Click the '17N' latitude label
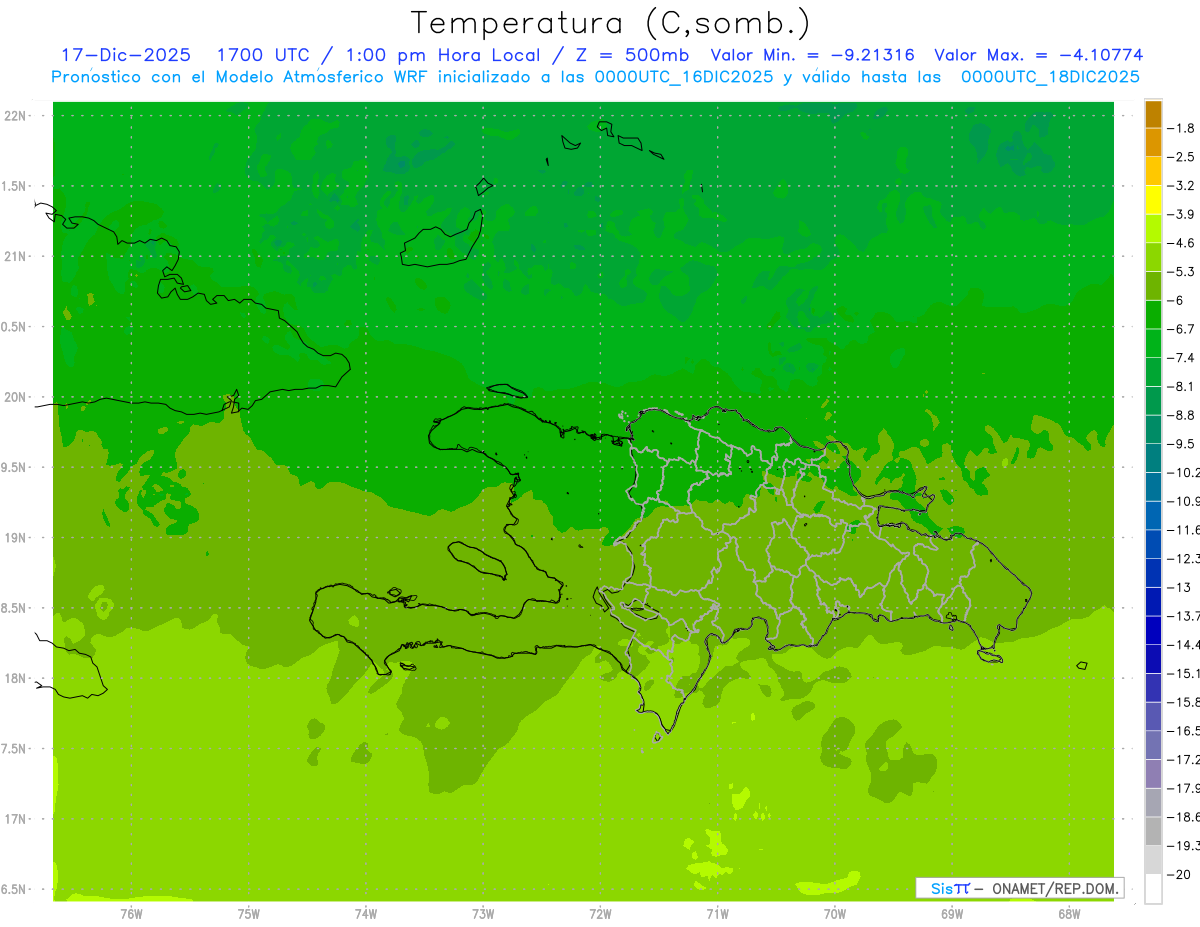Viewport: 1200px width, 927px height. [16, 819]
